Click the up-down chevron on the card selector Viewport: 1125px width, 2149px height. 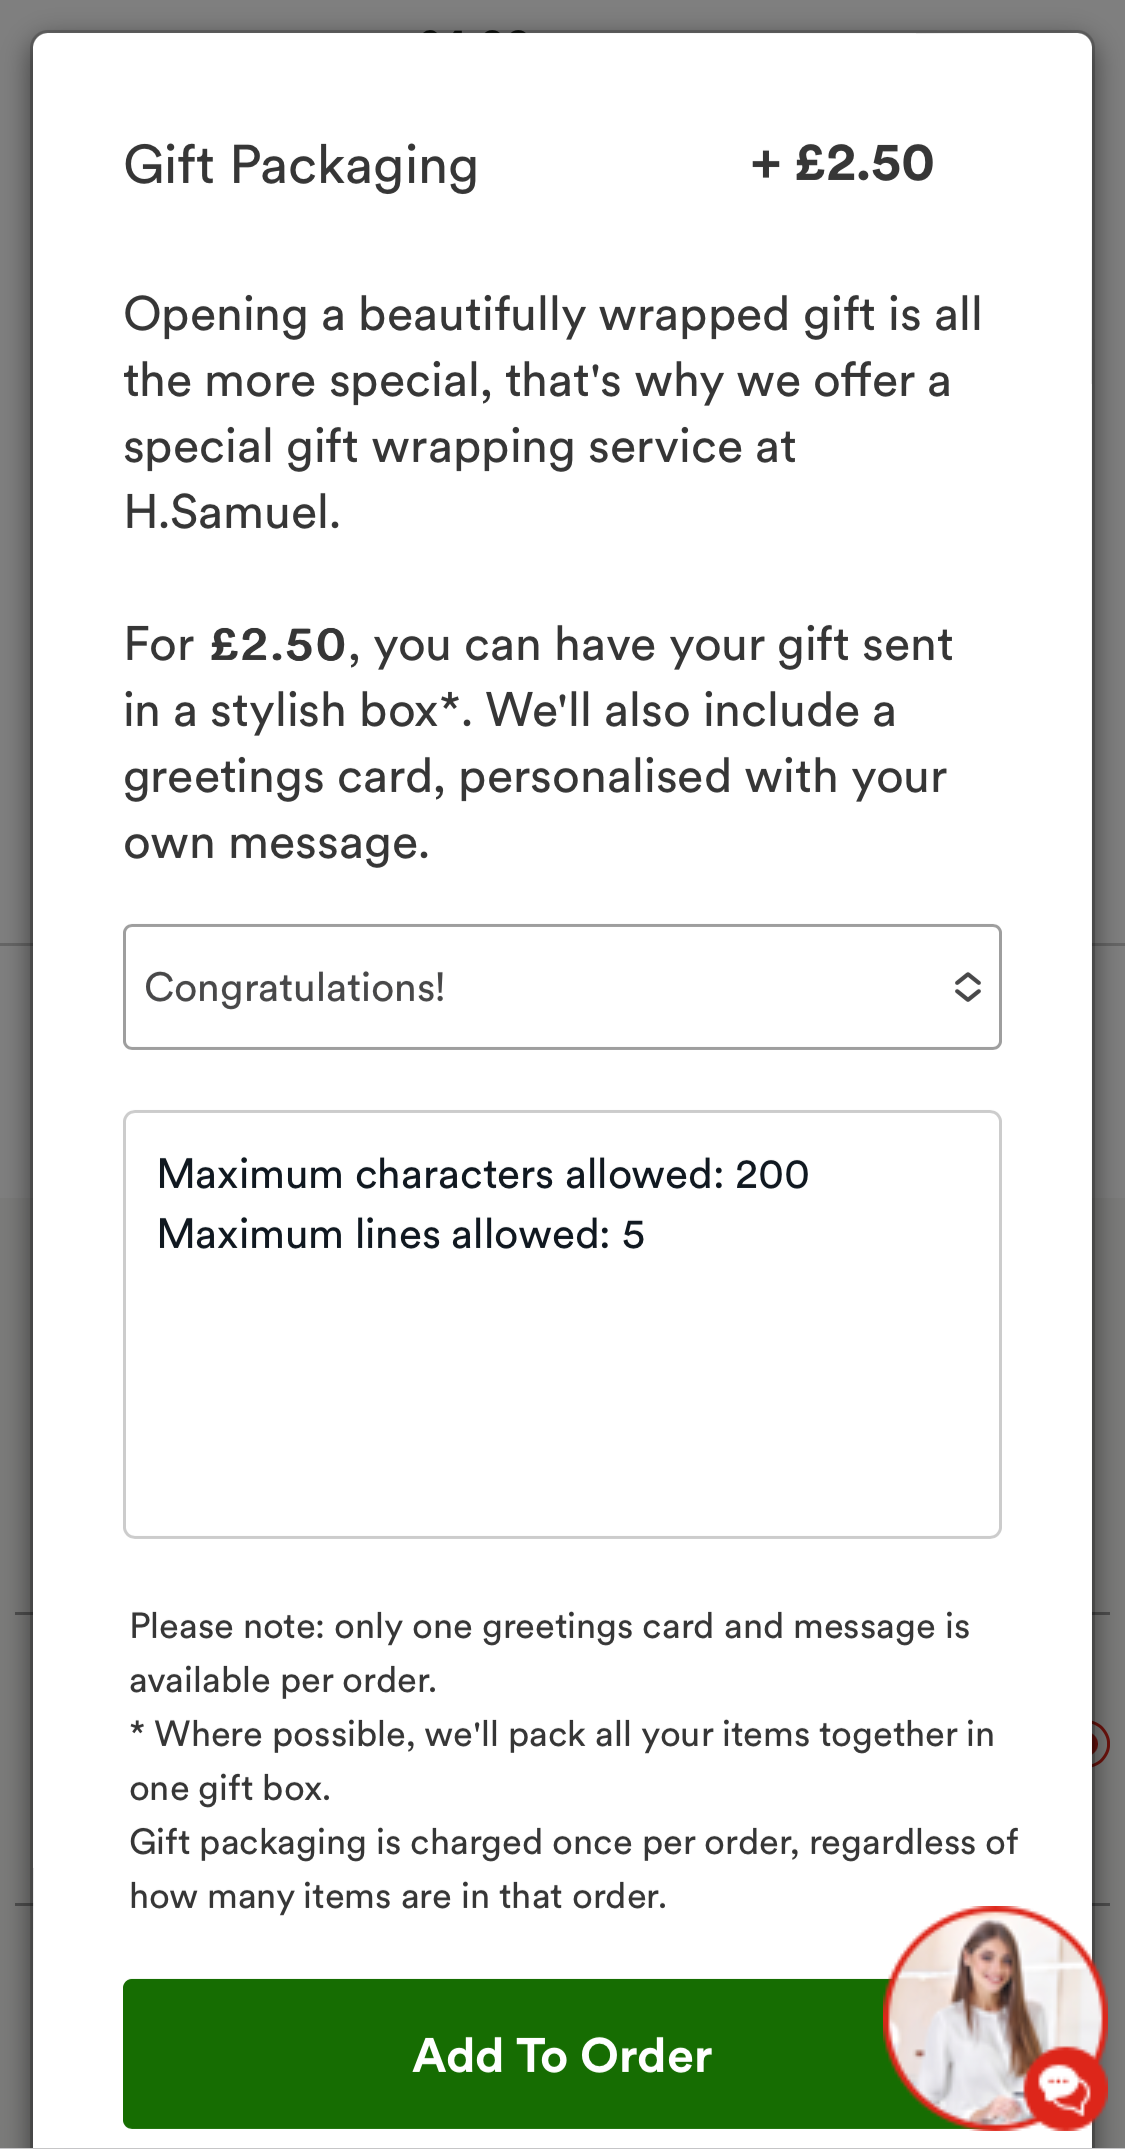pyautogui.click(x=967, y=987)
